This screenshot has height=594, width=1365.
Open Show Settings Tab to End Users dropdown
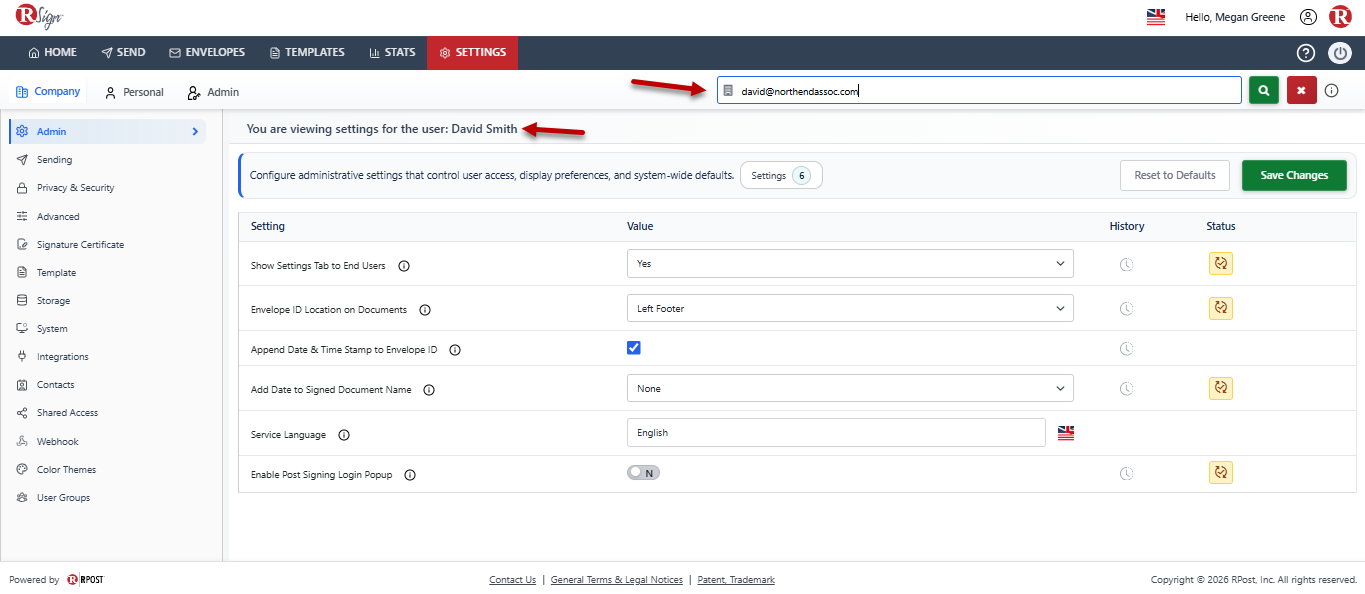coord(850,264)
